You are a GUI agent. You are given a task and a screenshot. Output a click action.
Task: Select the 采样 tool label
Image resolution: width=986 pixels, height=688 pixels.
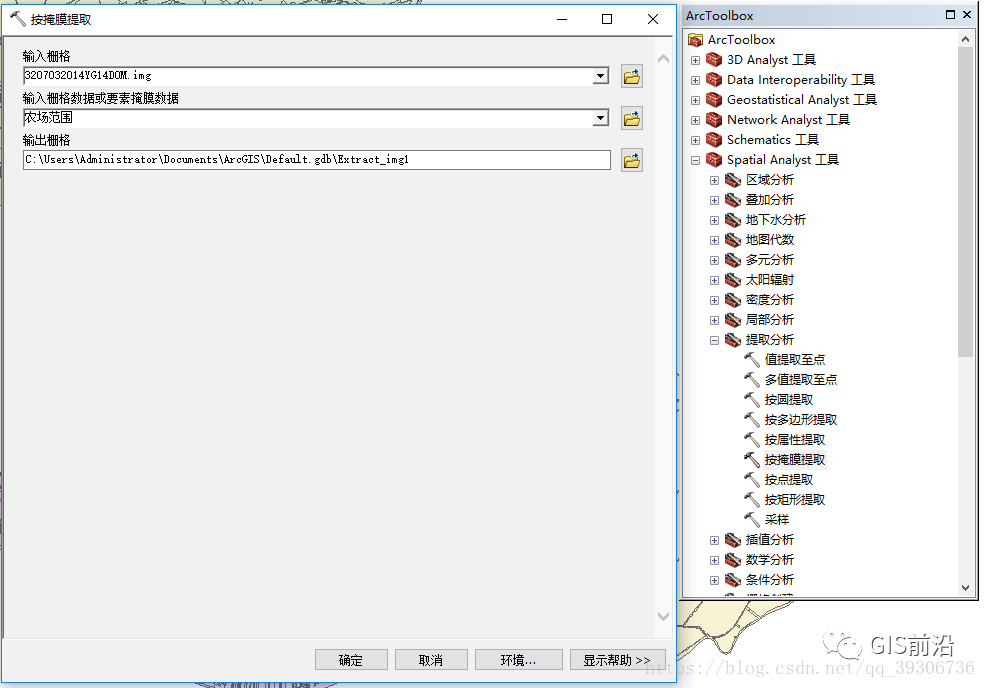(777, 520)
